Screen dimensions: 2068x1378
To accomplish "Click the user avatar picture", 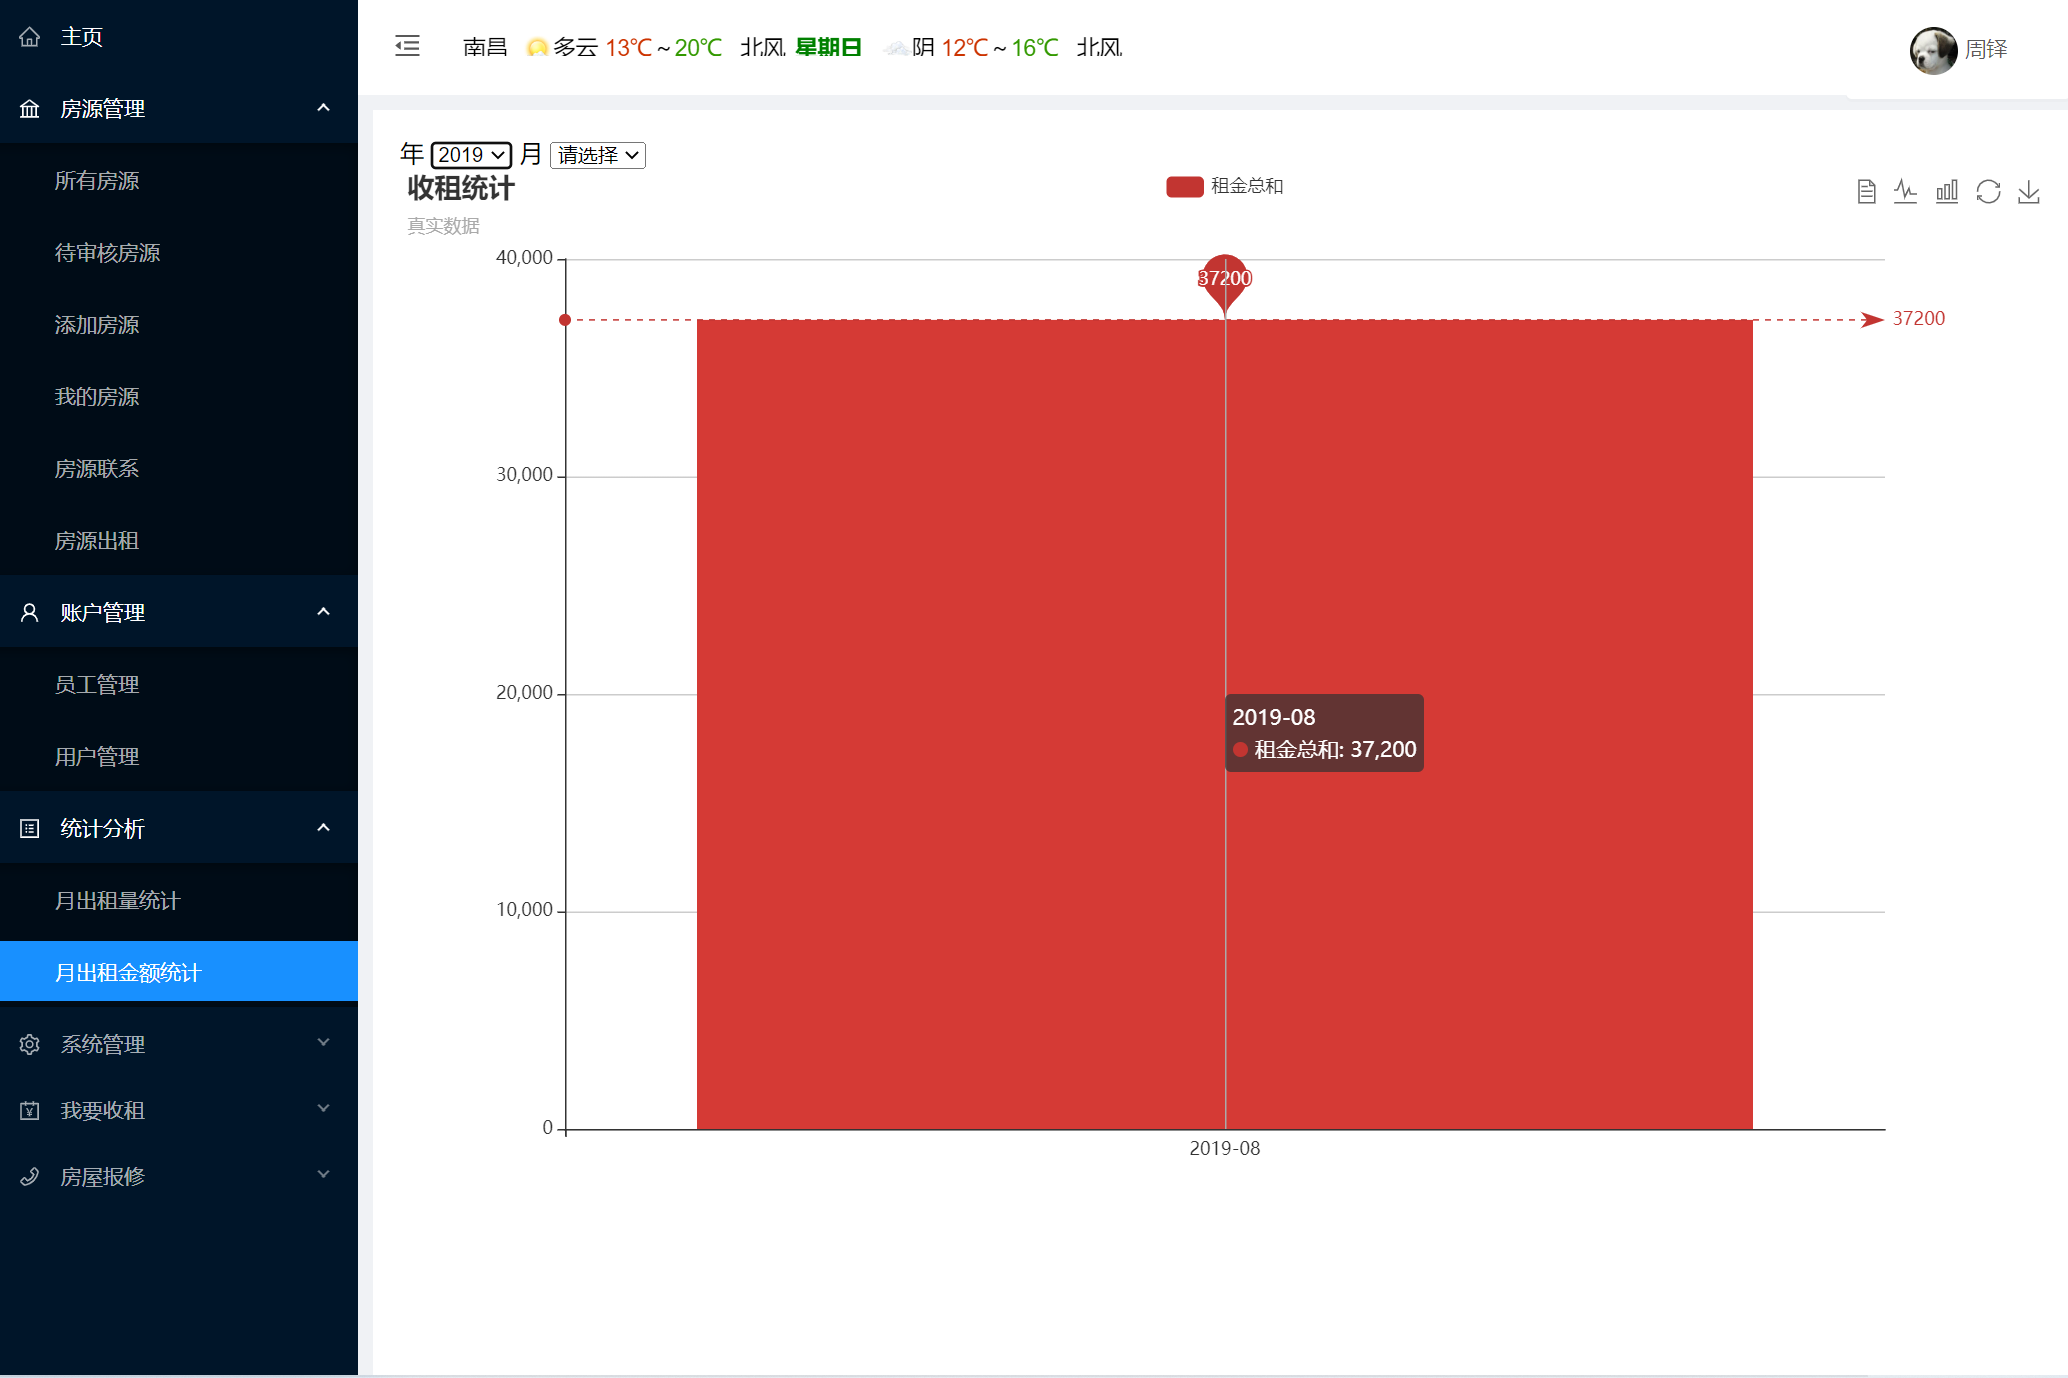I will click(x=1932, y=49).
